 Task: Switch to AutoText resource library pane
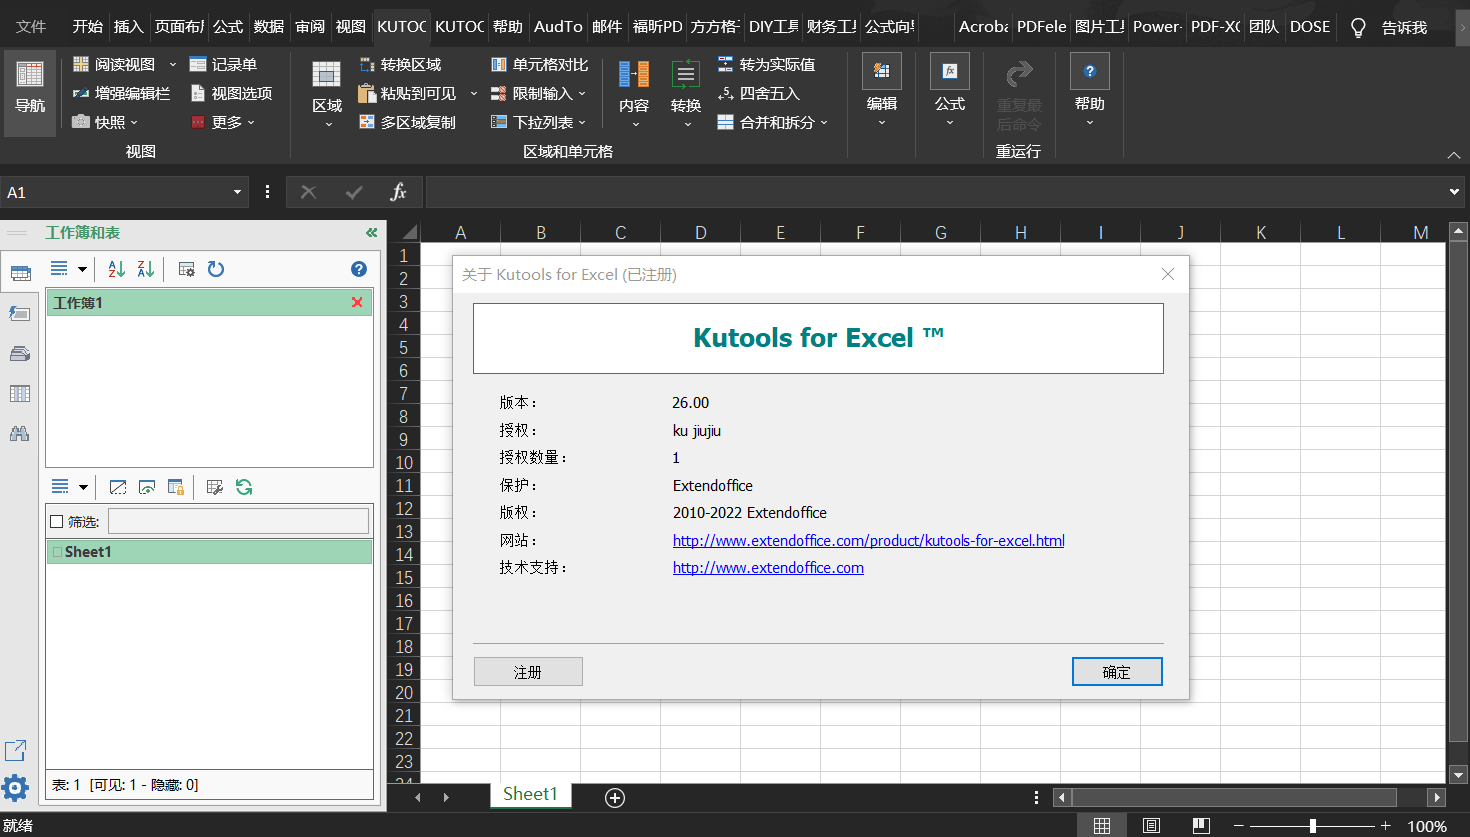pyautogui.click(x=20, y=314)
